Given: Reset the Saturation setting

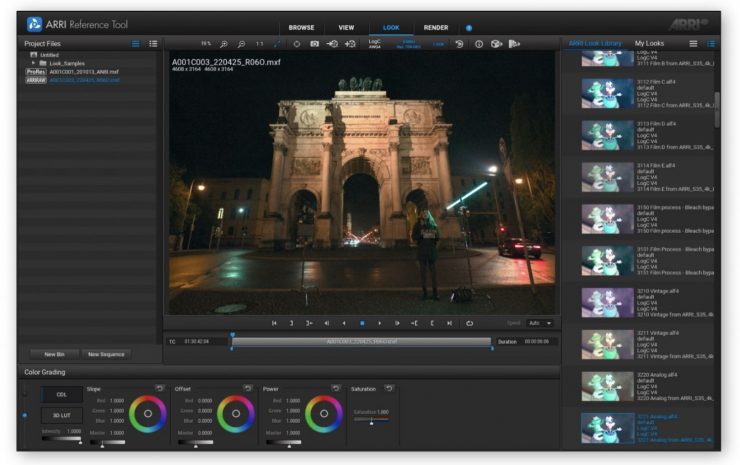Looking at the screenshot, I should (389, 388).
